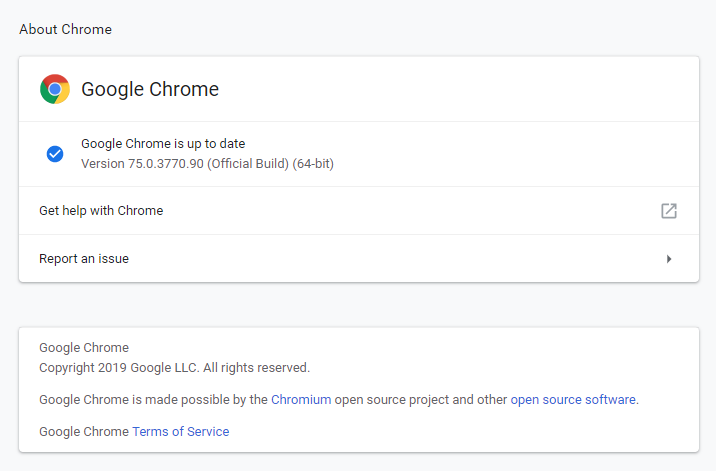Click the (Official Build) text
716x471 pixels.
[x=248, y=164]
